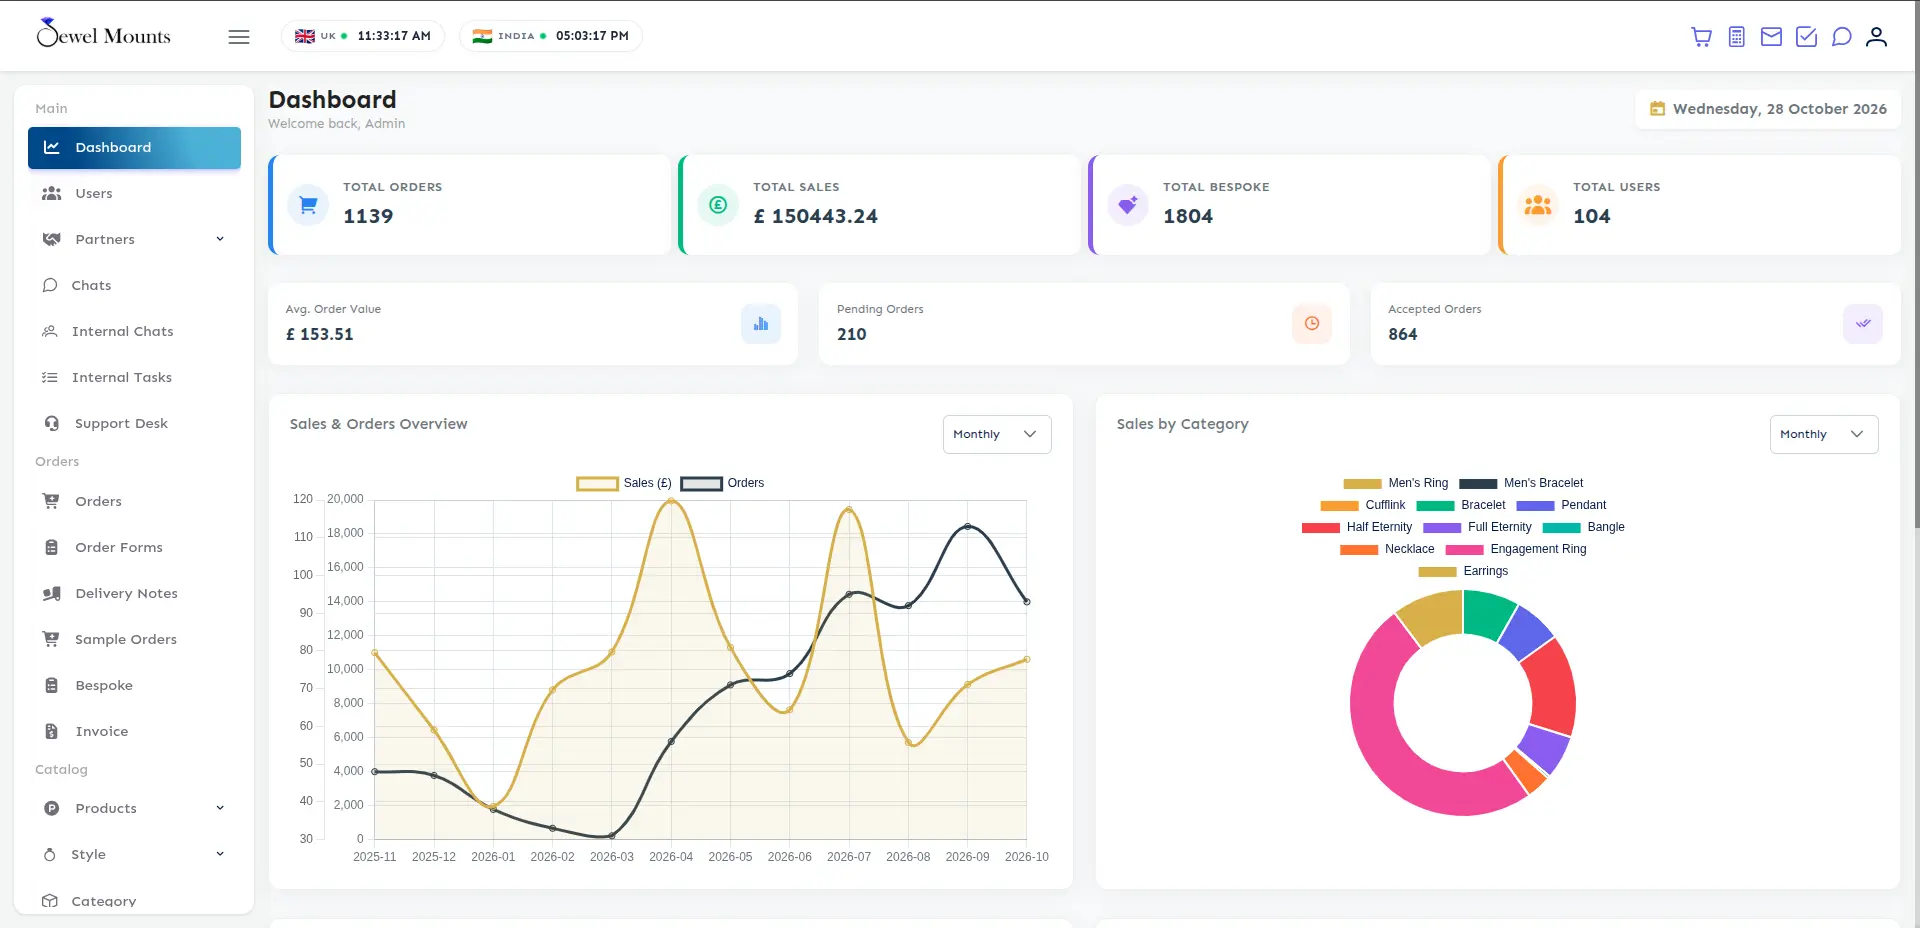Open the shopping cart icon in header
This screenshot has height=928, width=1920.
coord(1701,37)
